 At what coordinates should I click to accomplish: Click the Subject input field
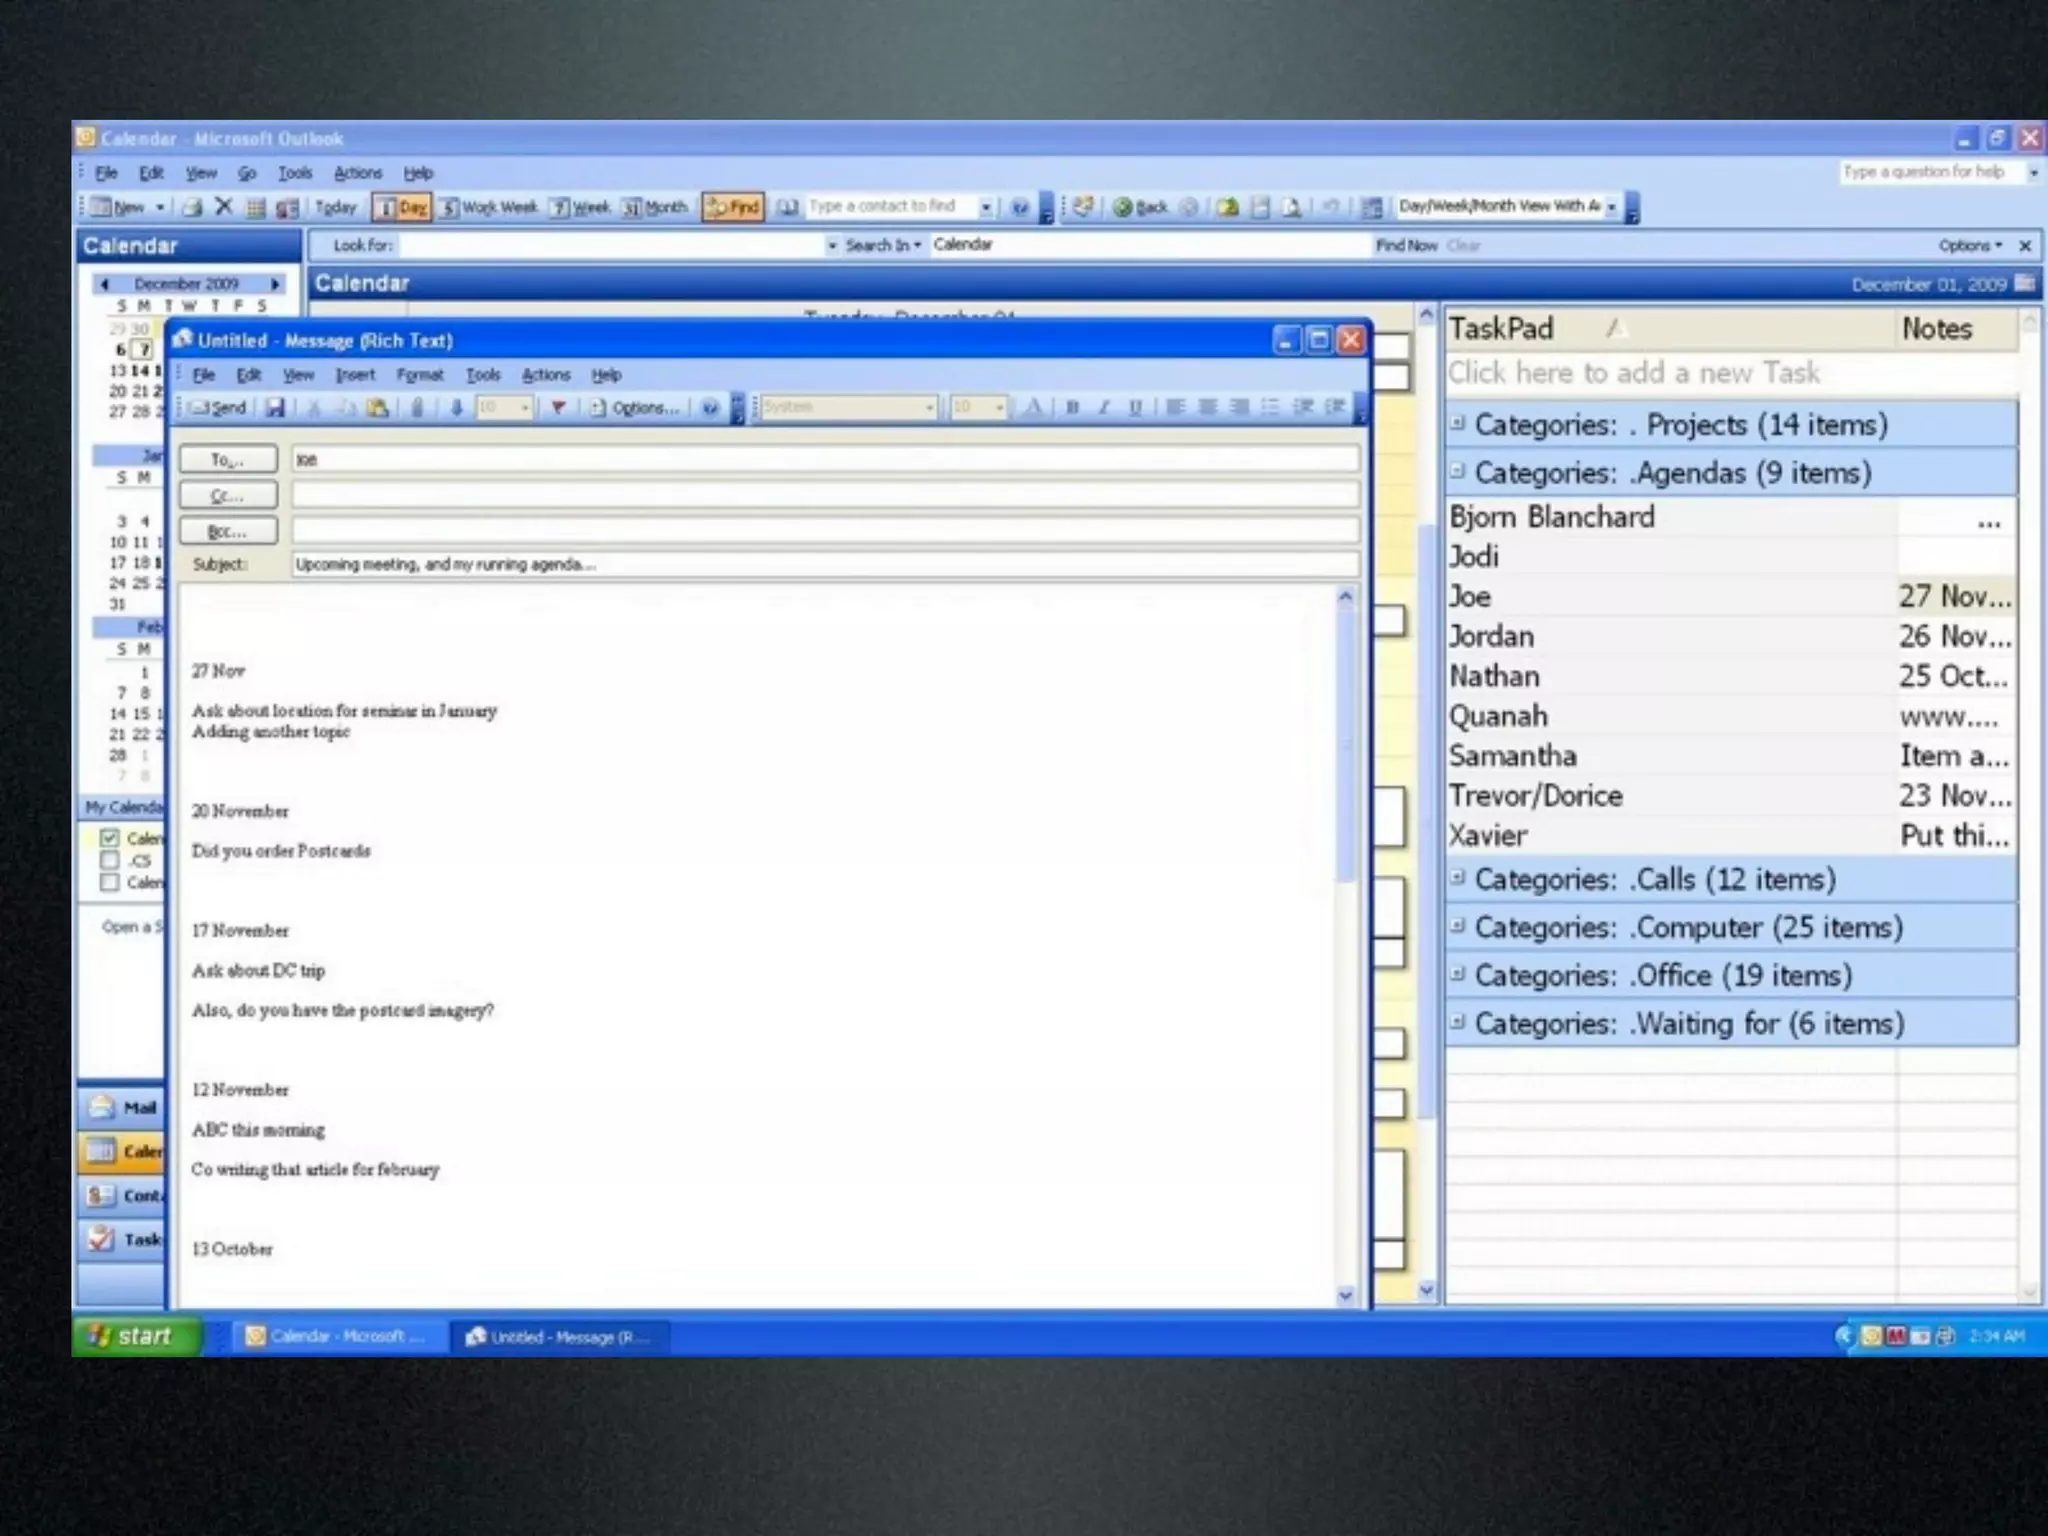tap(825, 564)
